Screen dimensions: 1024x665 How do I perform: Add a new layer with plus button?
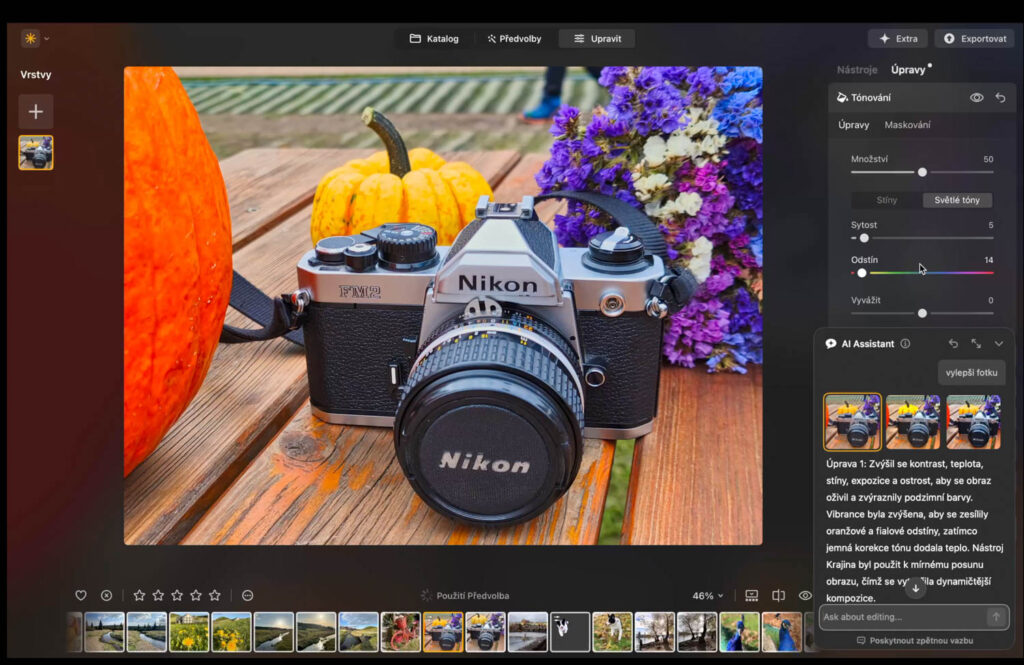pyautogui.click(x=36, y=112)
